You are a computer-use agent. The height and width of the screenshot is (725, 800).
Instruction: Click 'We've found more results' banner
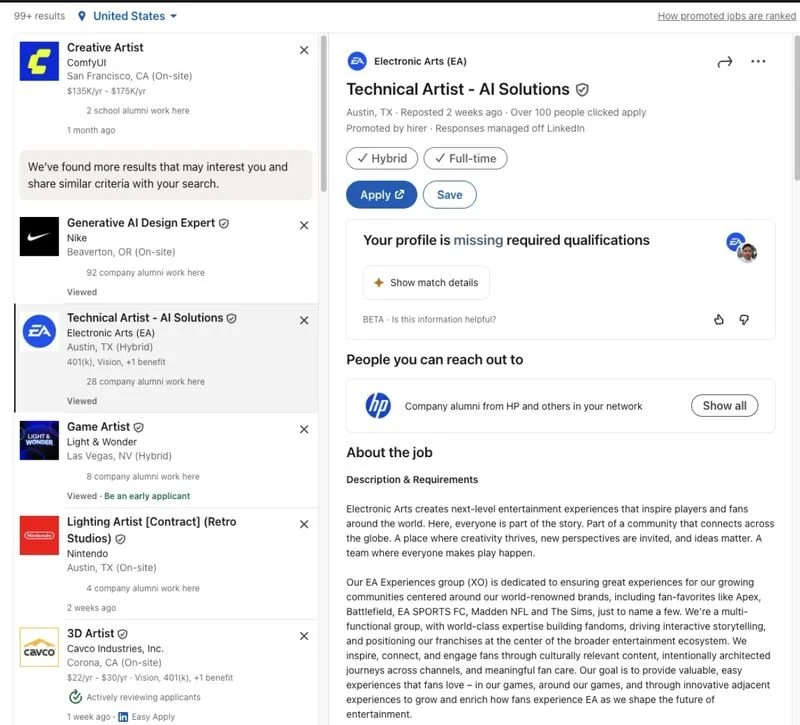(x=166, y=175)
